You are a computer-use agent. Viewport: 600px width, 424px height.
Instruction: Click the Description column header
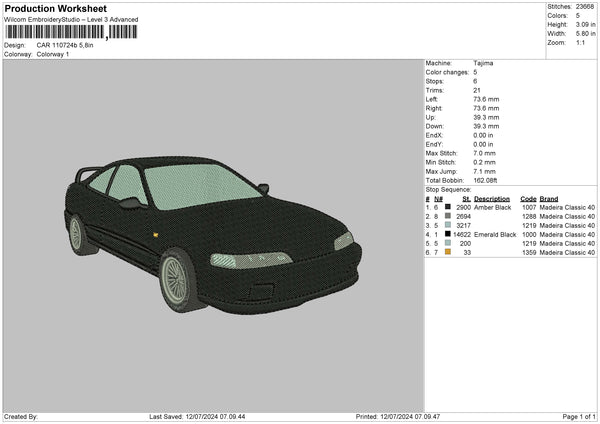click(x=492, y=198)
